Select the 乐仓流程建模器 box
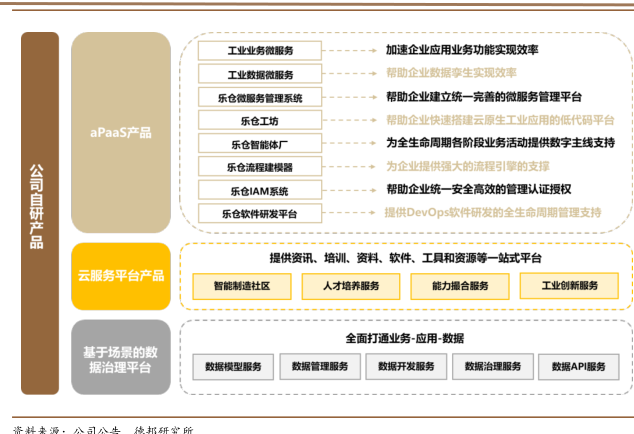Viewport: 634px width, 434px height. pos(259,166)
